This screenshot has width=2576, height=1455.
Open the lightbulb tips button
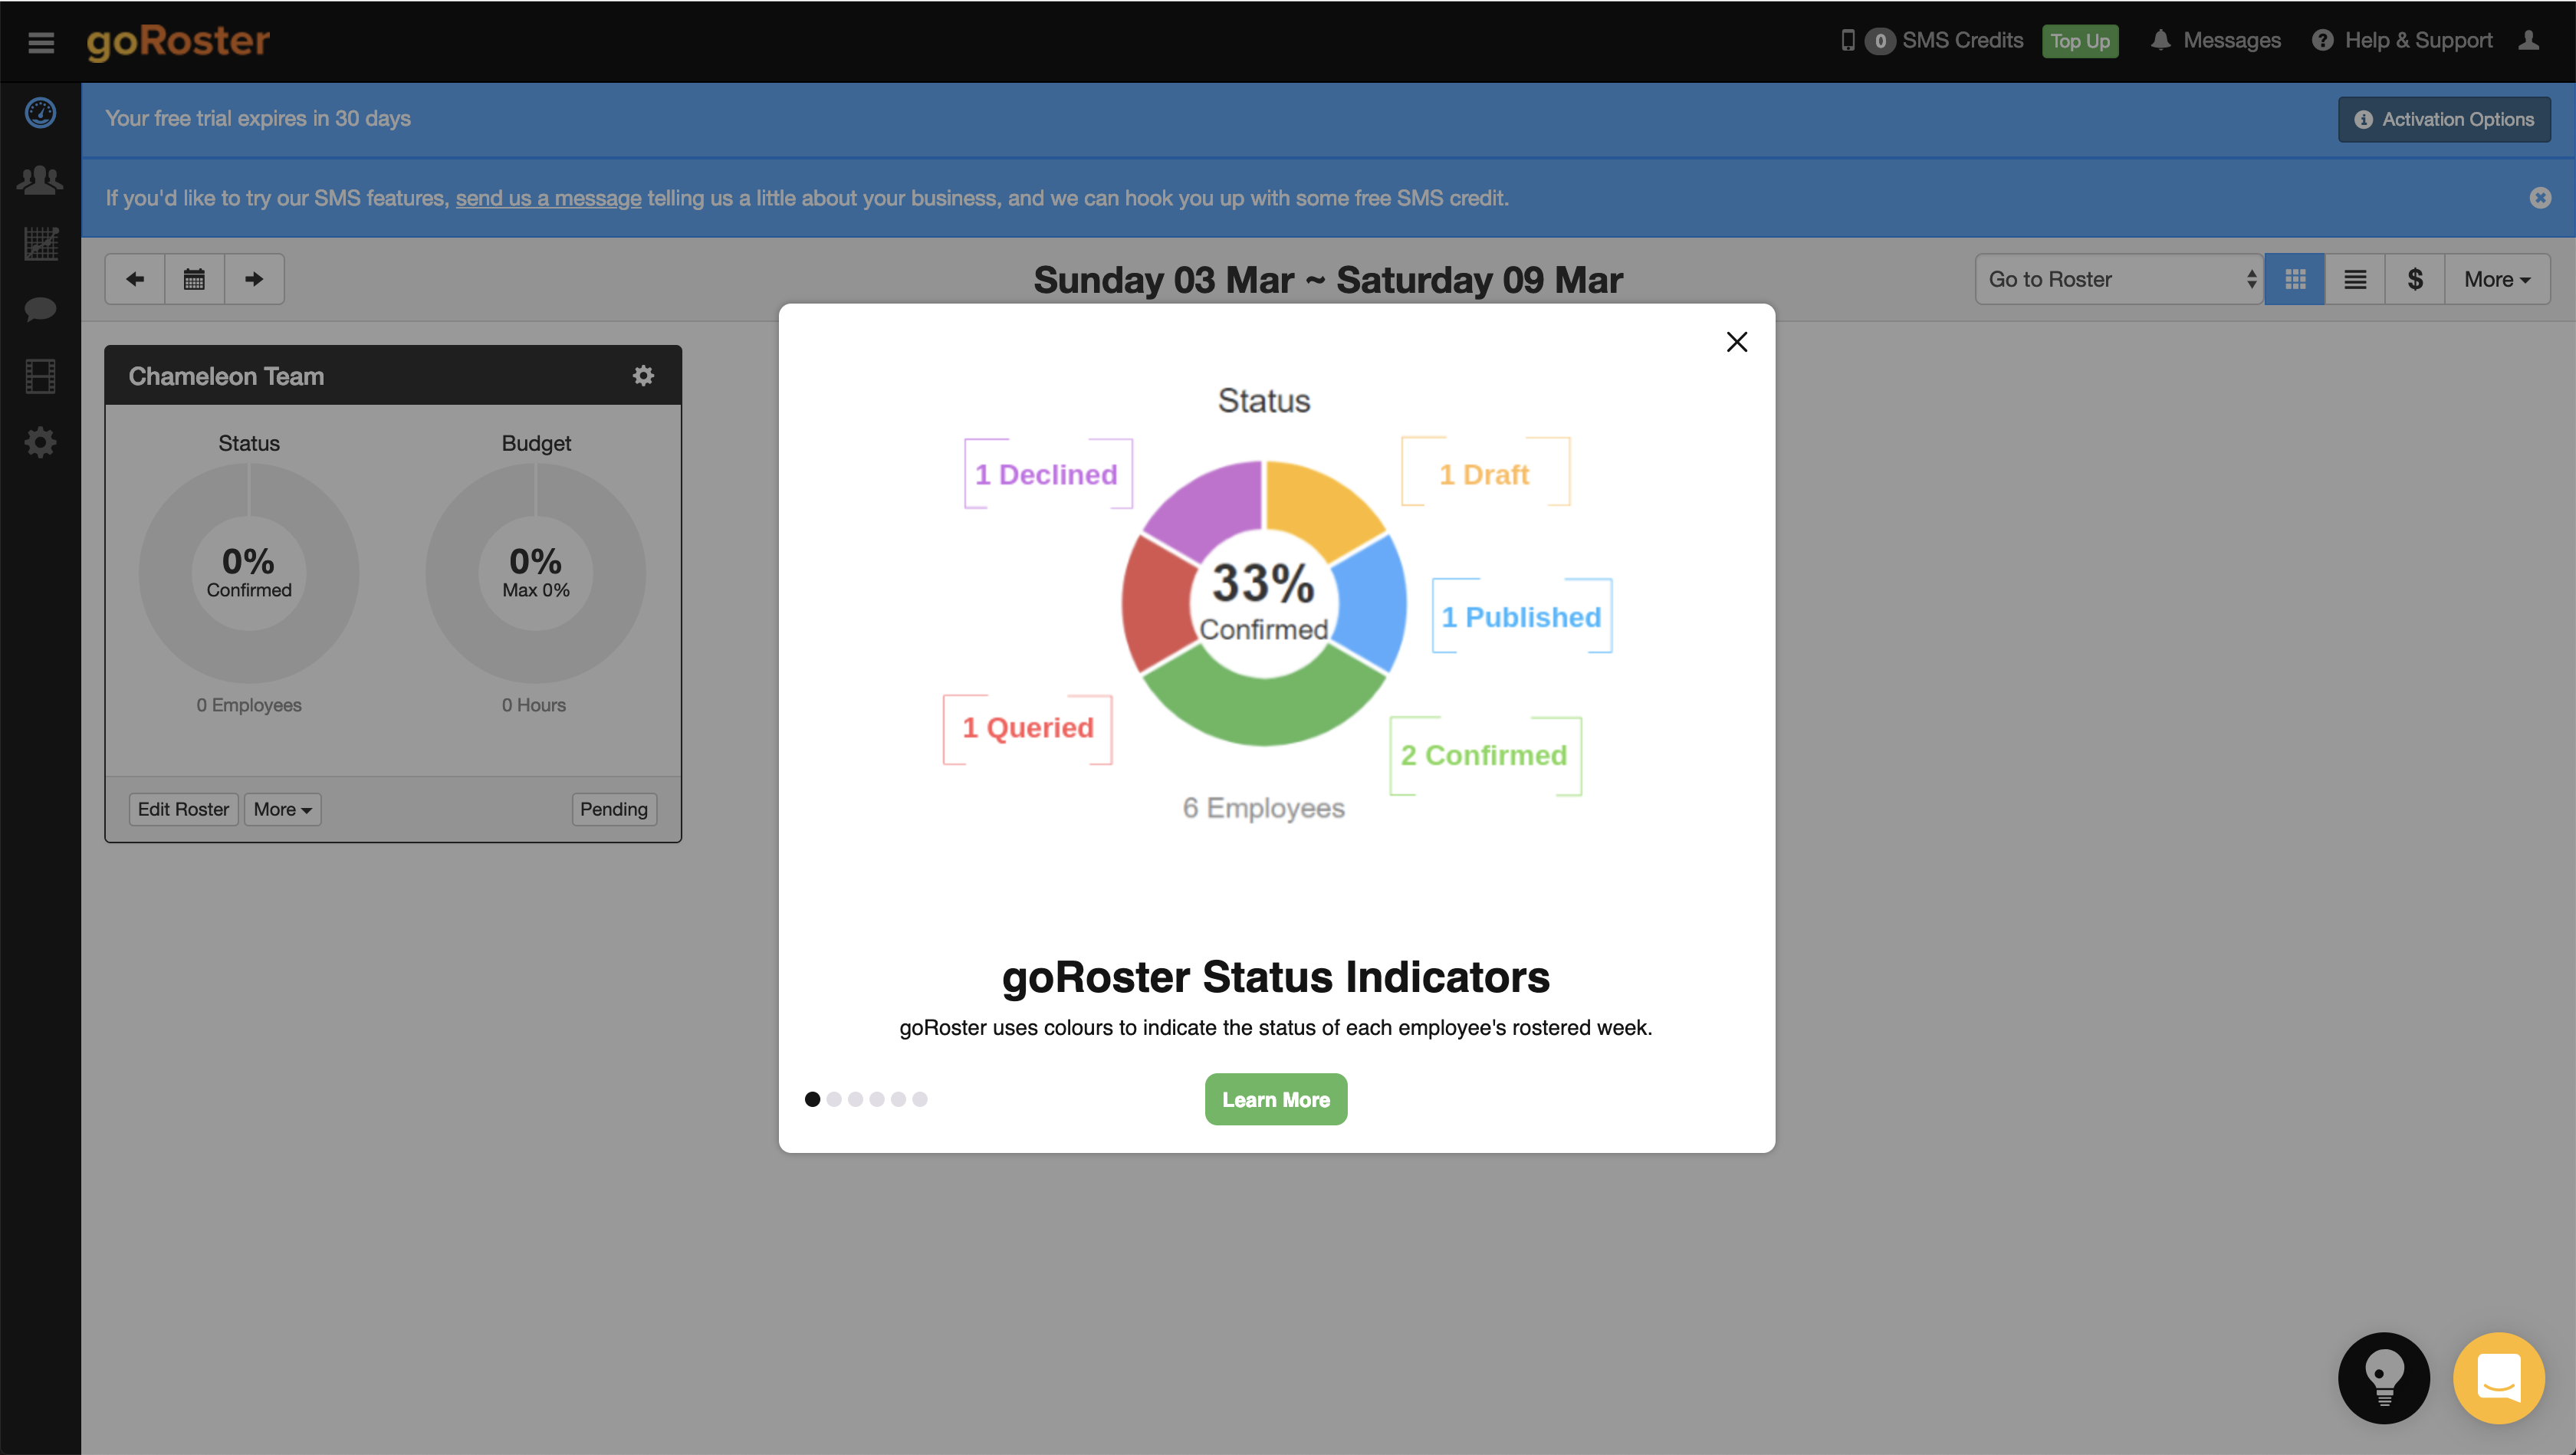pos(2384,1378)
